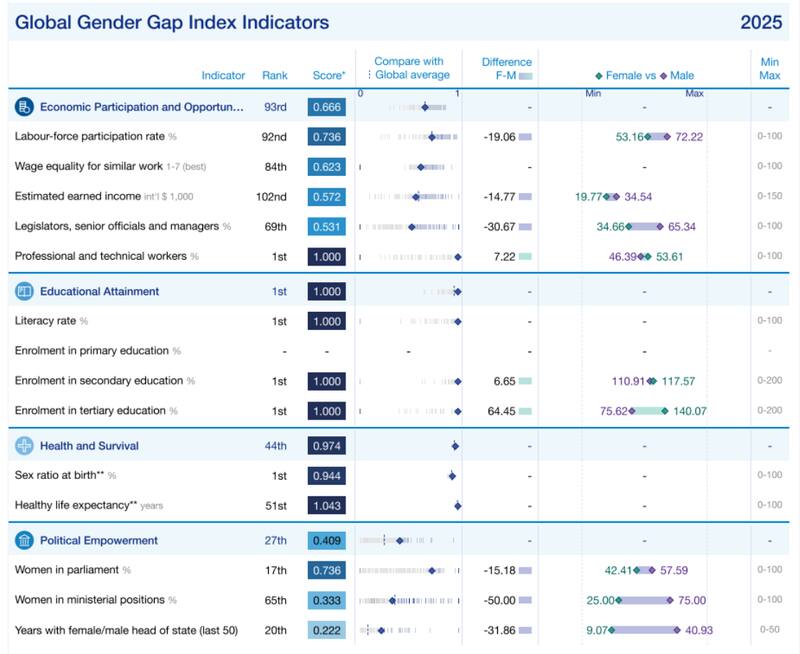
Task: Open the Women in parliament indicator
Action: tap(68, 570)
